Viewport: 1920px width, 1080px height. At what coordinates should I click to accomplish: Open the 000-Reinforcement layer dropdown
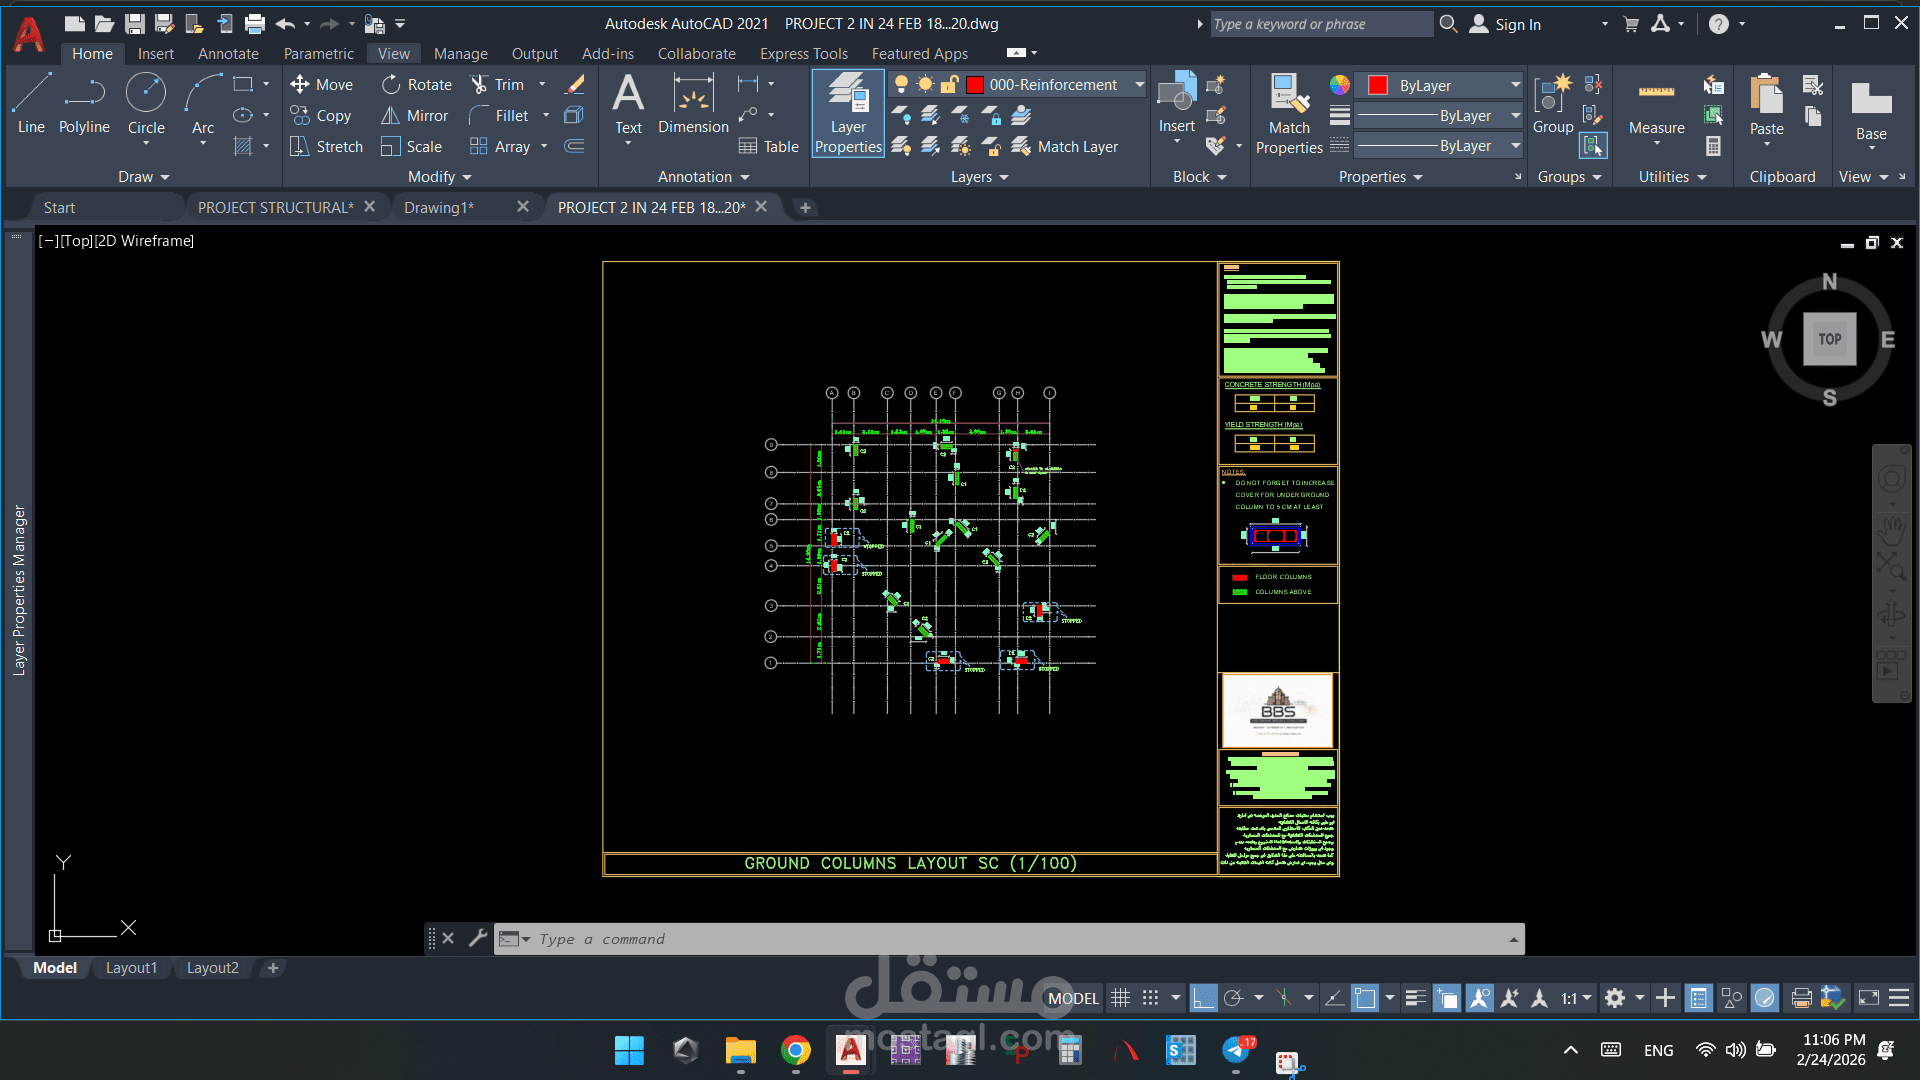coord(1139,85)
